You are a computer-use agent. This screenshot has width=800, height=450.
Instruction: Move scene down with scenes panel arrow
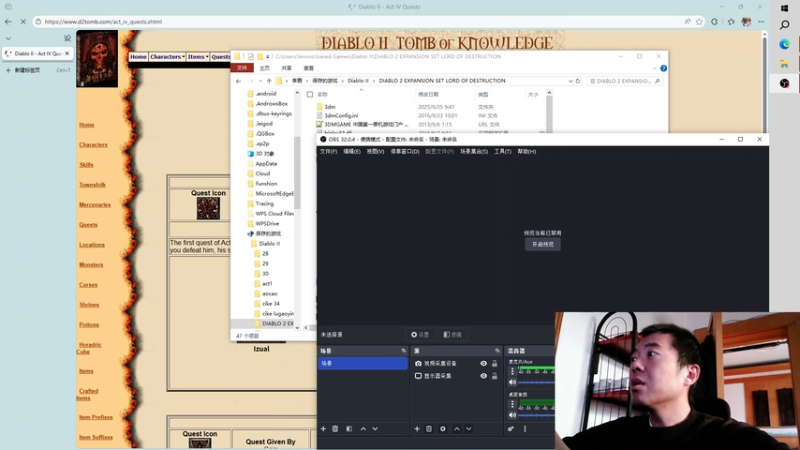point(375,429)
